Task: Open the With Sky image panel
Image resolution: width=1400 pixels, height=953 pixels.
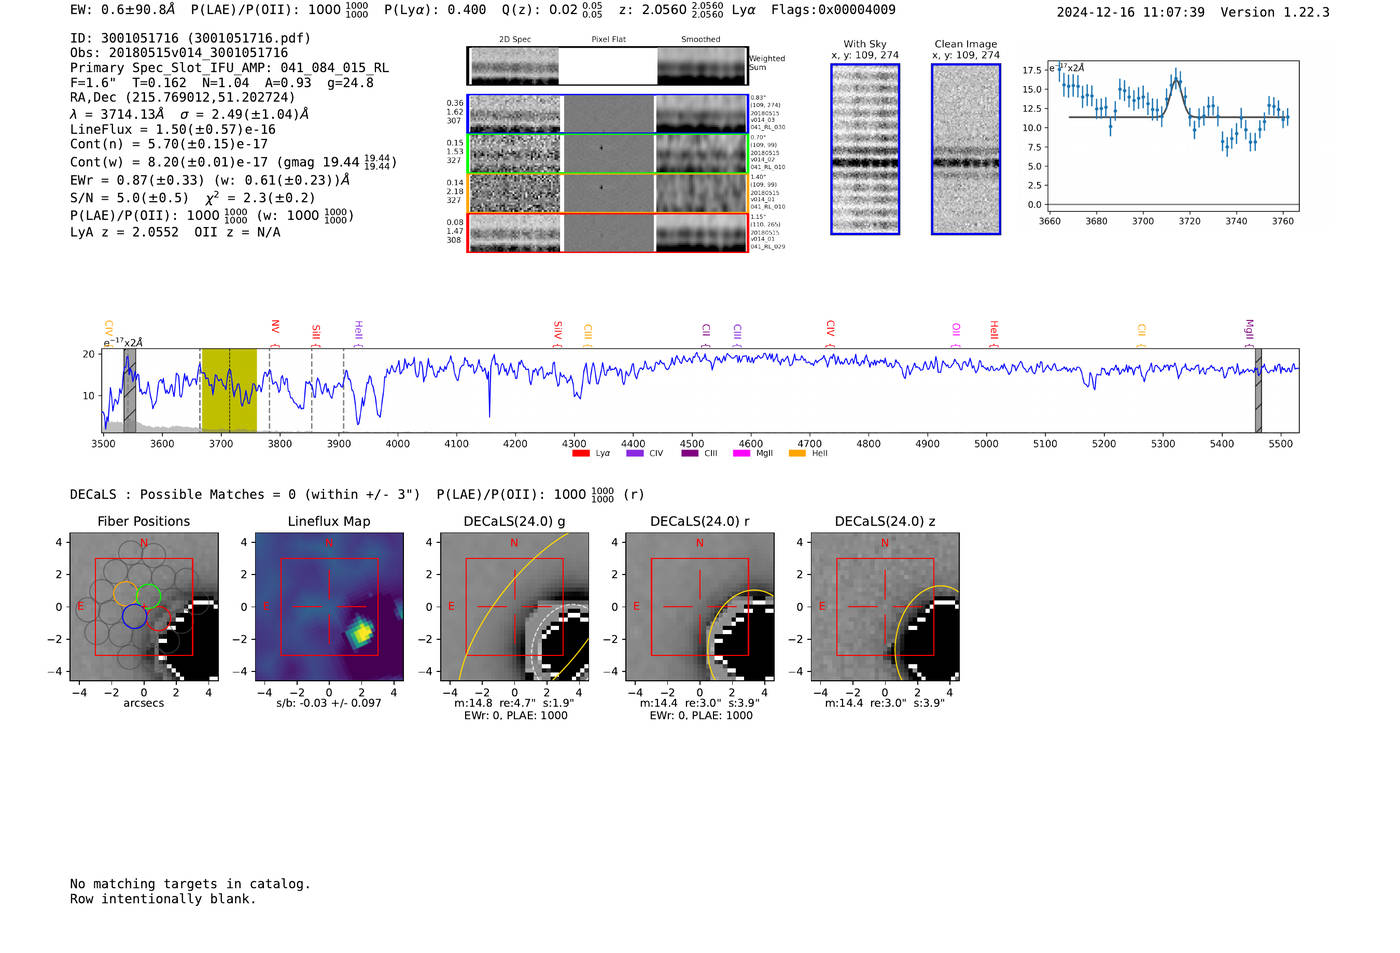Action: pyautogui.click(x=865, y=149)
